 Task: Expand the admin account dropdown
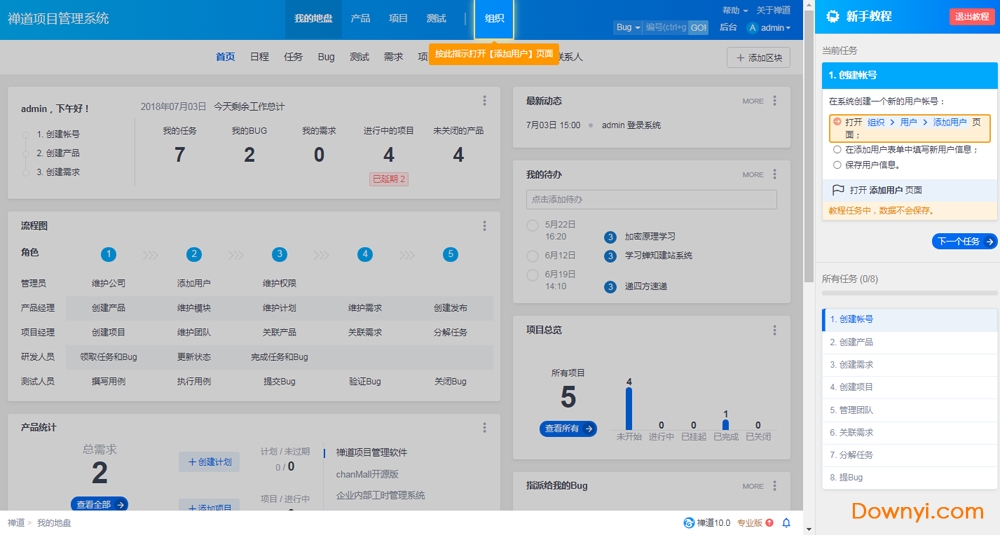[775, 28]
